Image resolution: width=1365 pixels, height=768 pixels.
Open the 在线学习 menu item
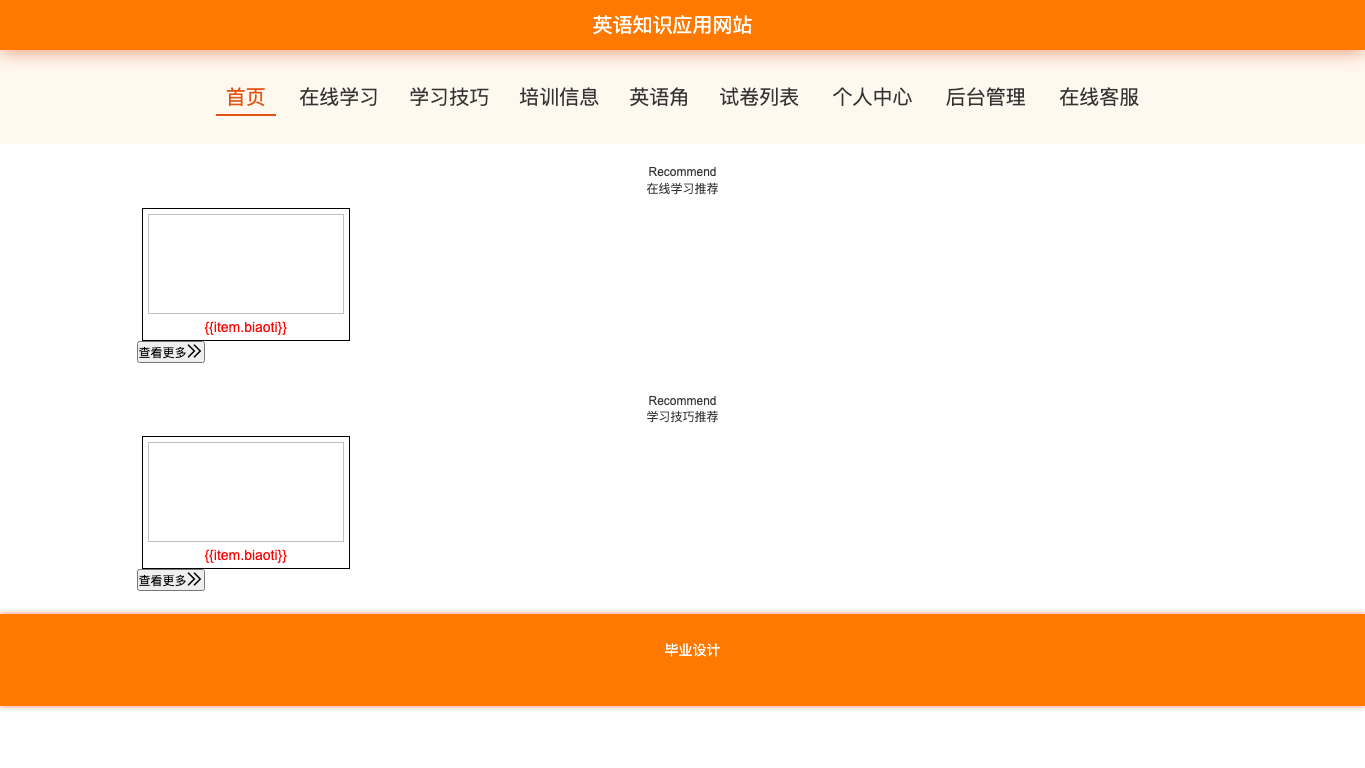339,97
